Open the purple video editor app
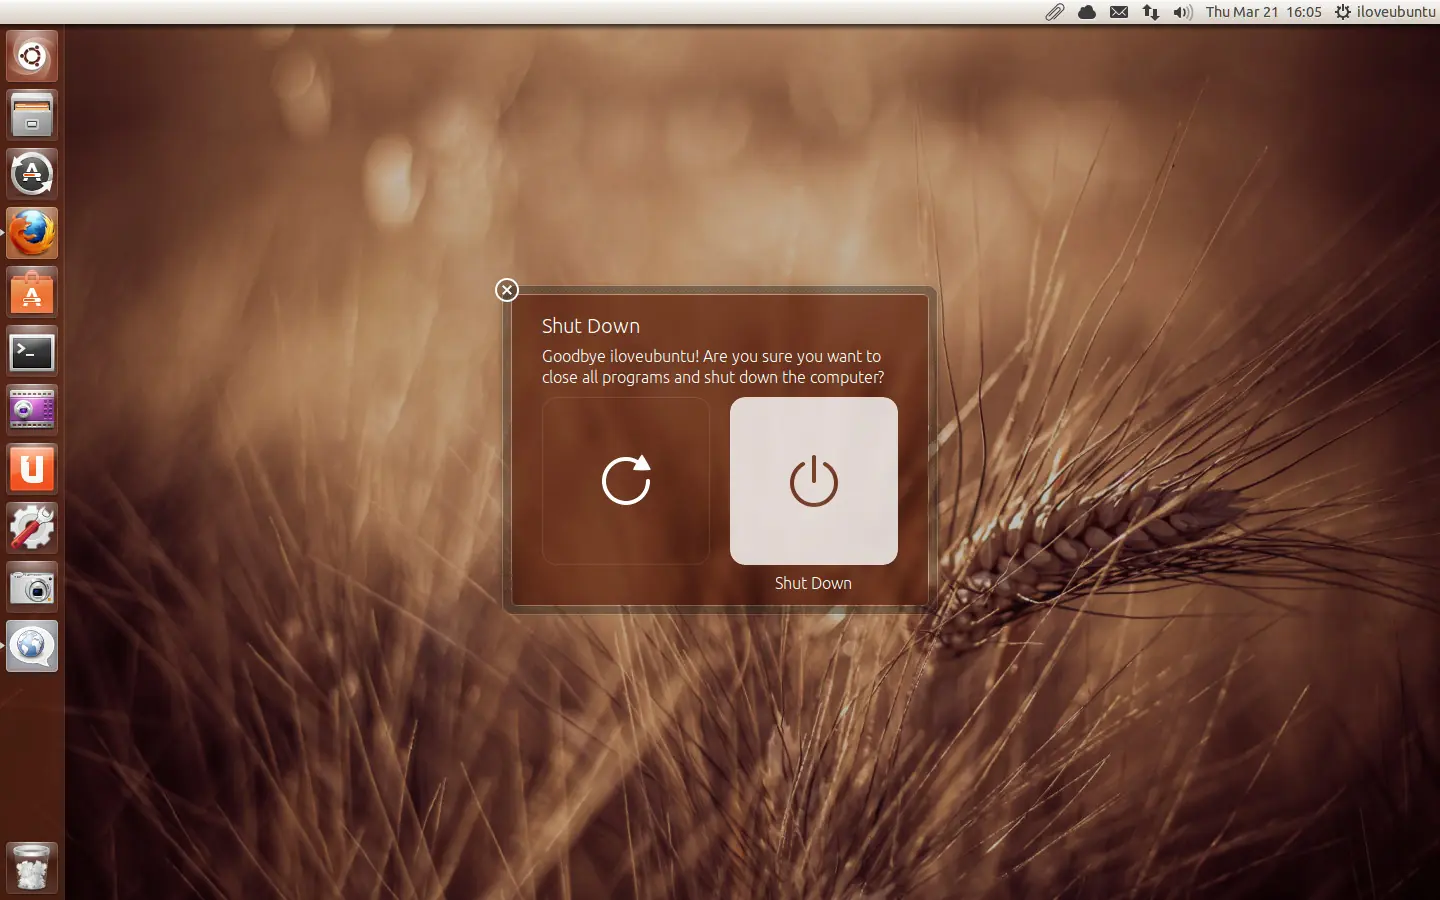 32,410
